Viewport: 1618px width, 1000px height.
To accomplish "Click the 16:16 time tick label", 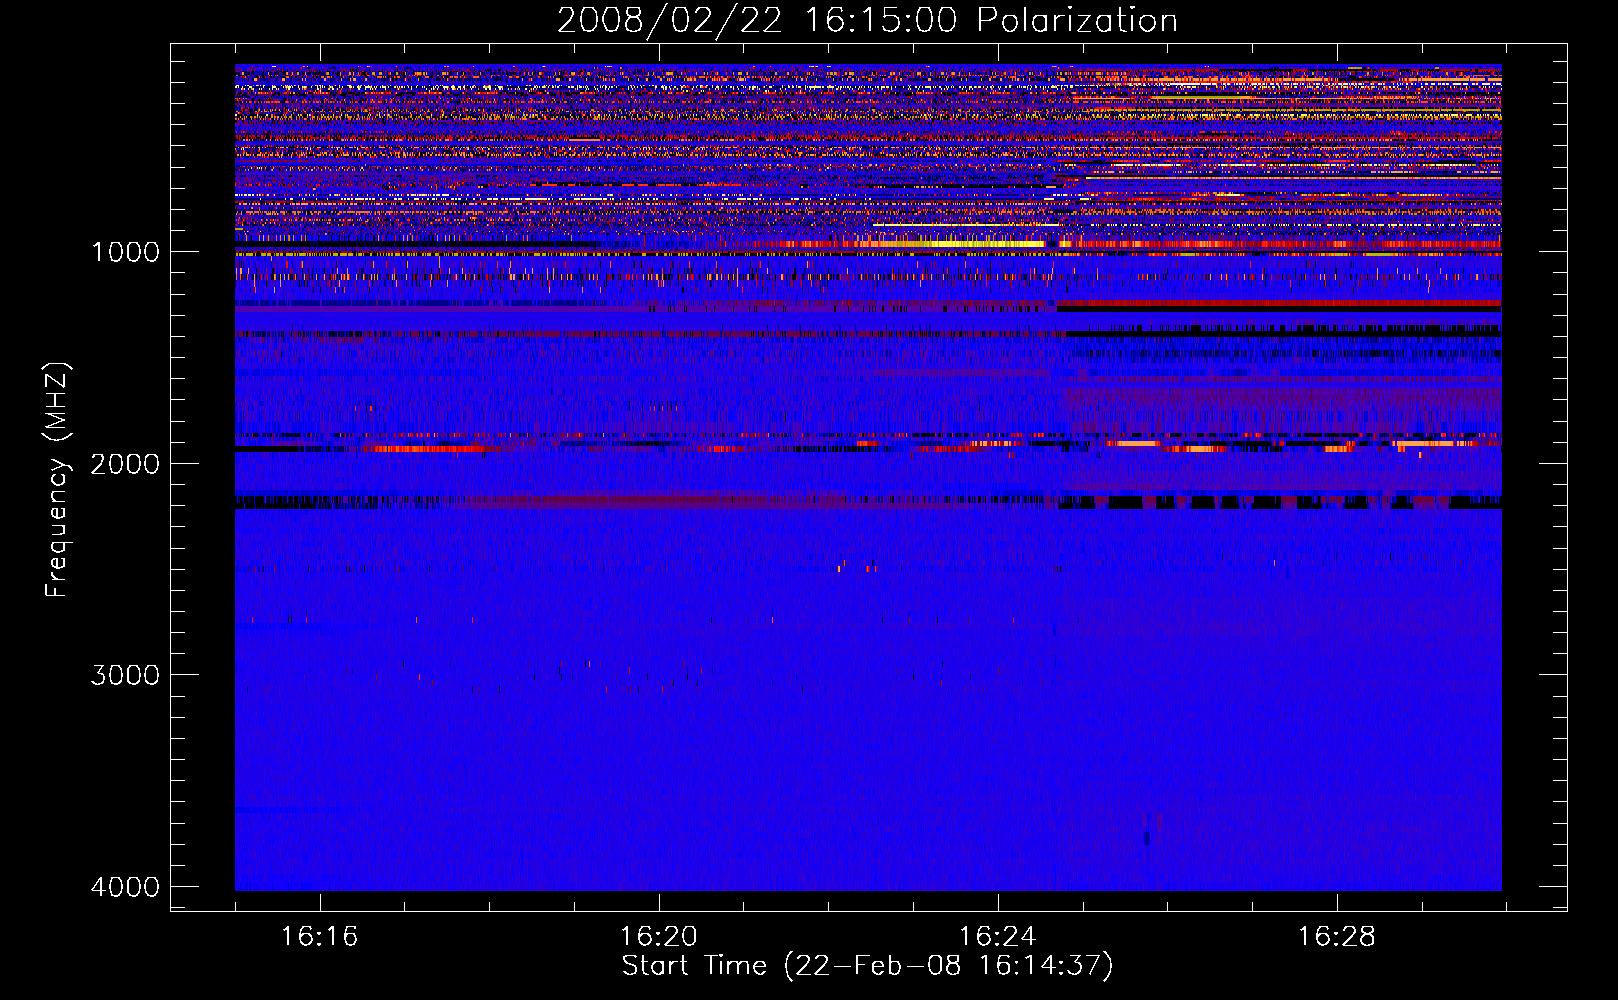I will coord(319,936).
